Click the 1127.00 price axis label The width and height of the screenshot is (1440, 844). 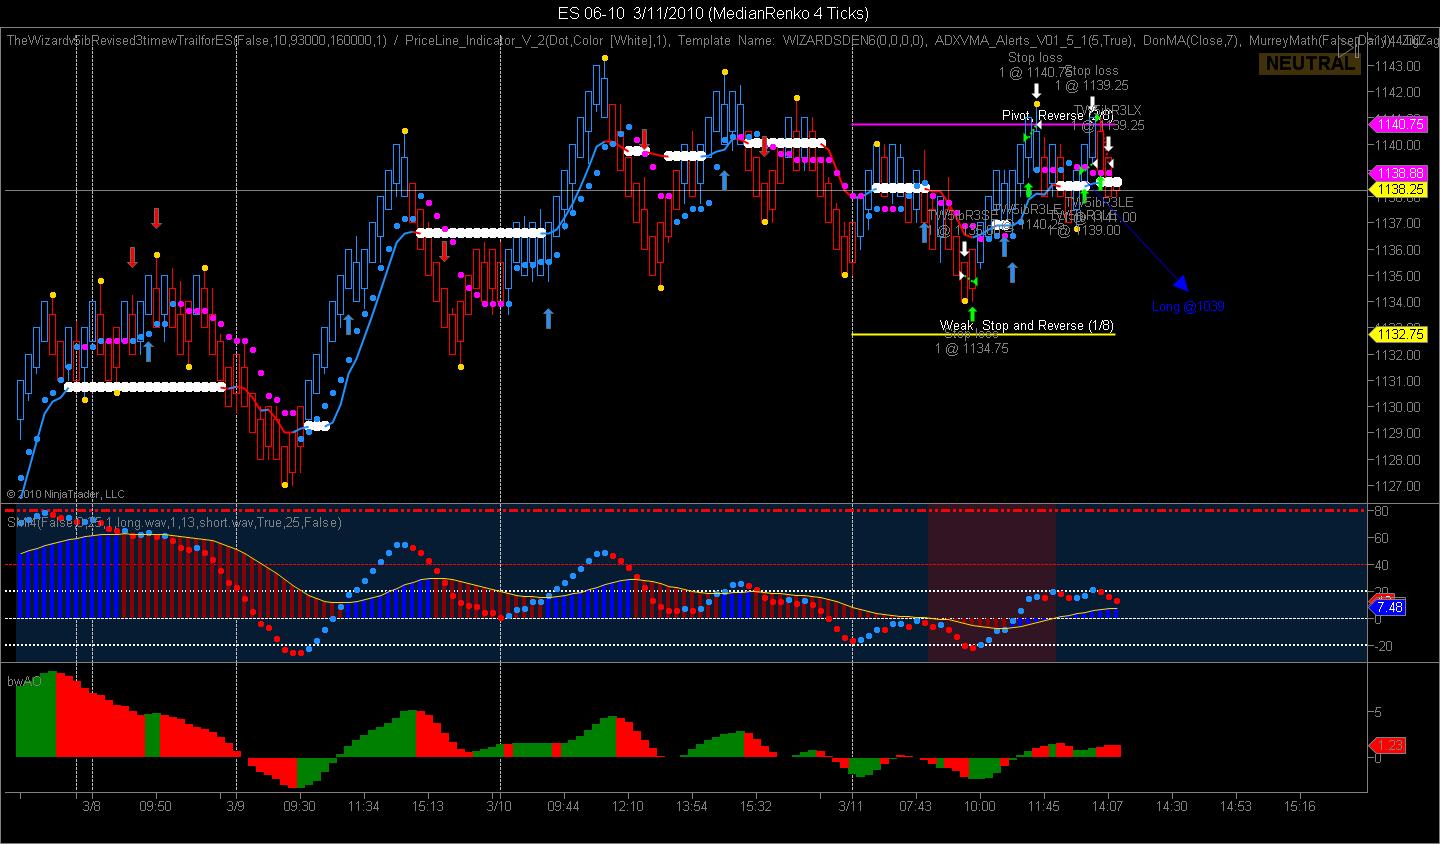1398,486
